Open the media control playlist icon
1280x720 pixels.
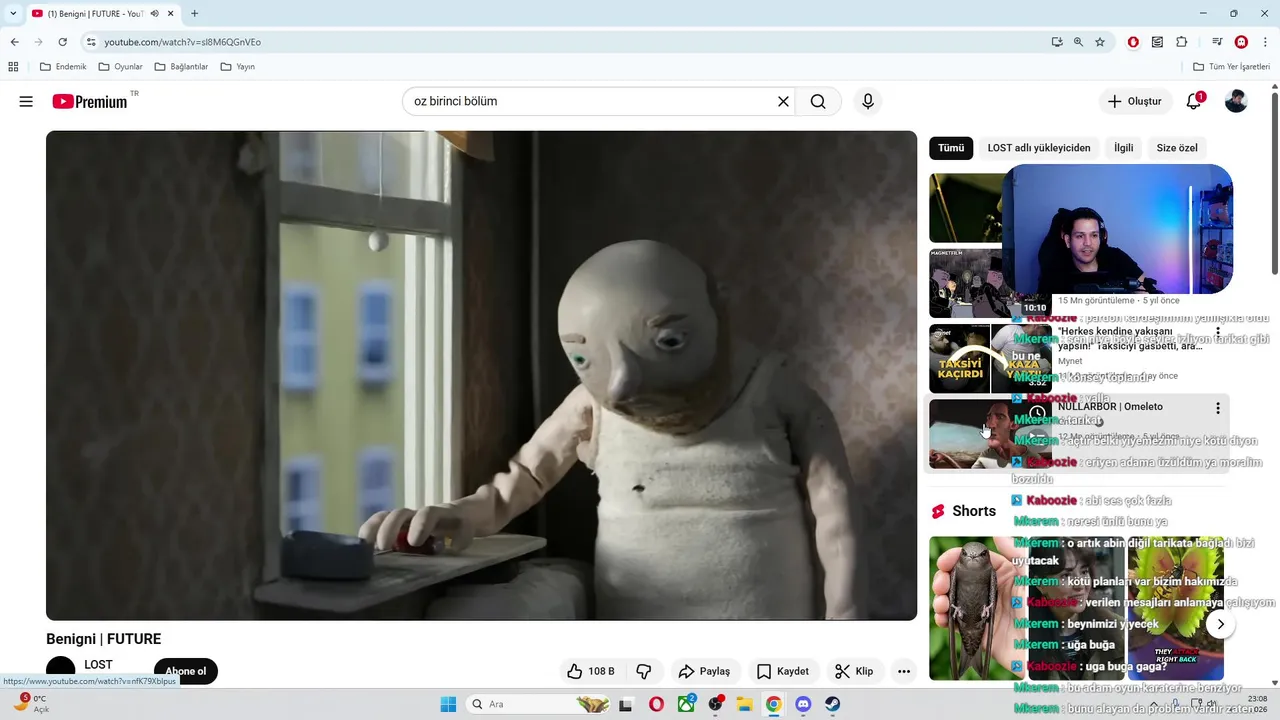[x=1217, y=42]
